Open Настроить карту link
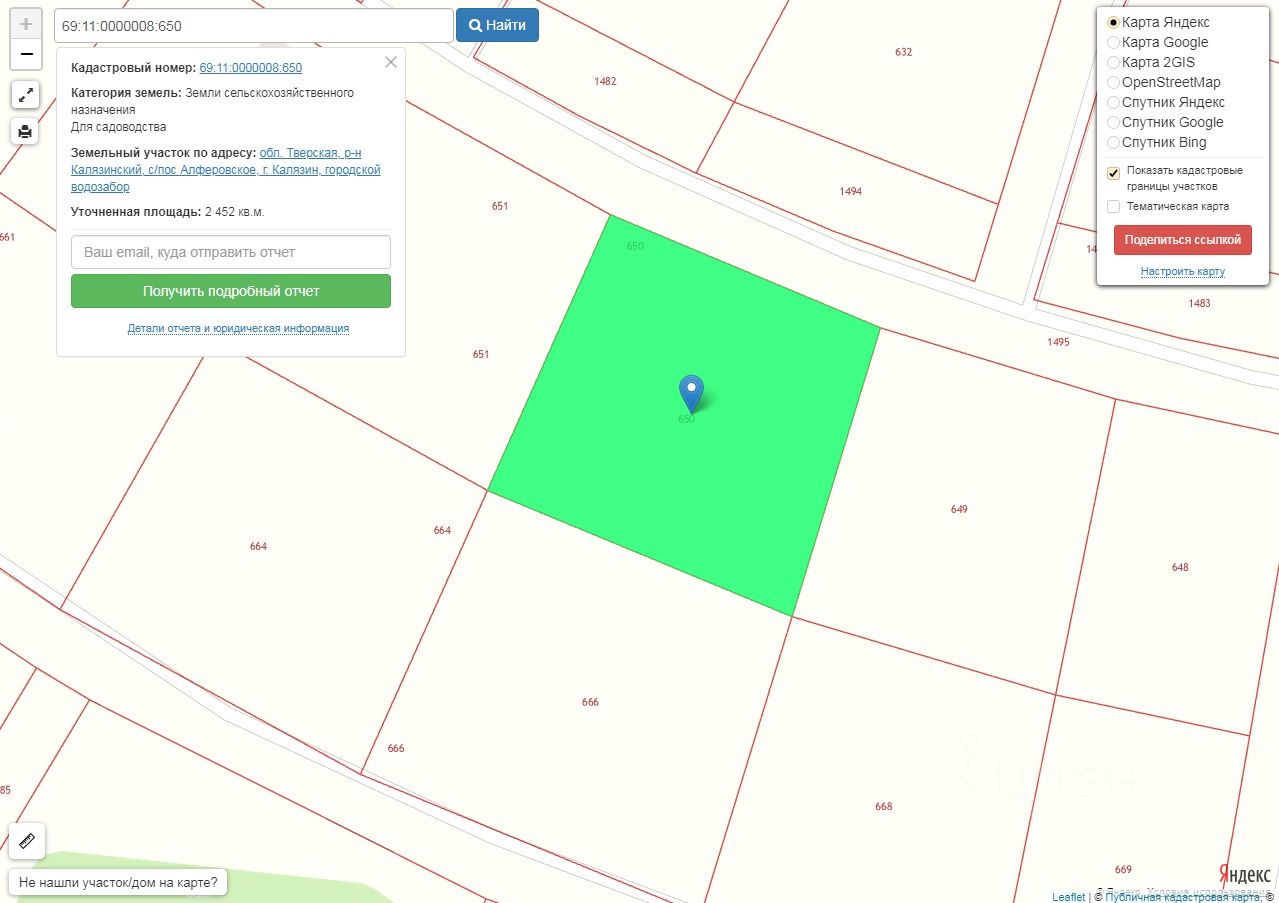1279x903 pixels. tap(1182, 272)
